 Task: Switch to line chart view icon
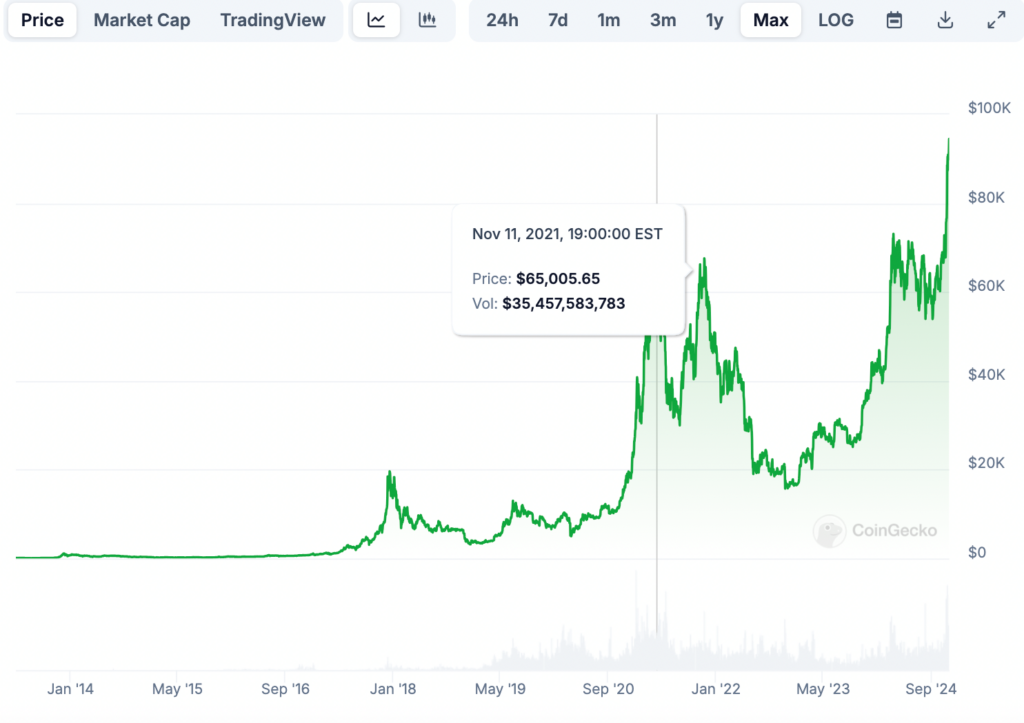376,20
